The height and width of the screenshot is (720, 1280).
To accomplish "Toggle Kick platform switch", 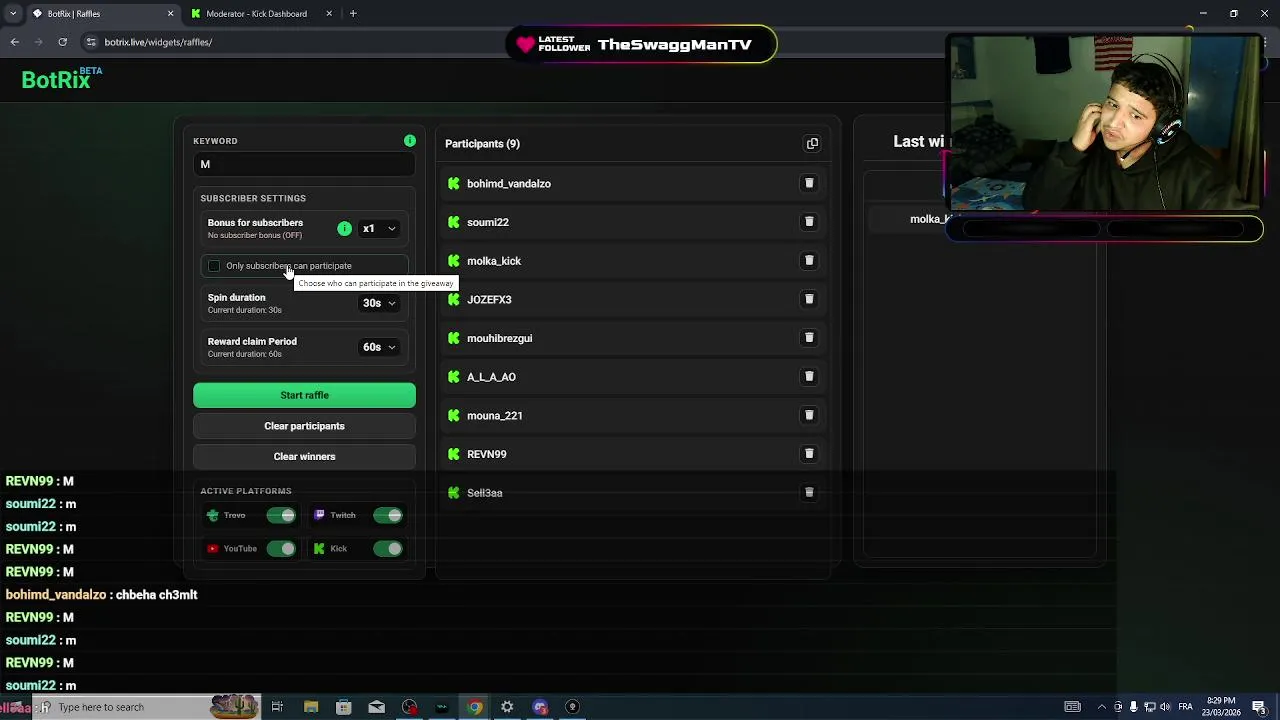I will (388, 548).
